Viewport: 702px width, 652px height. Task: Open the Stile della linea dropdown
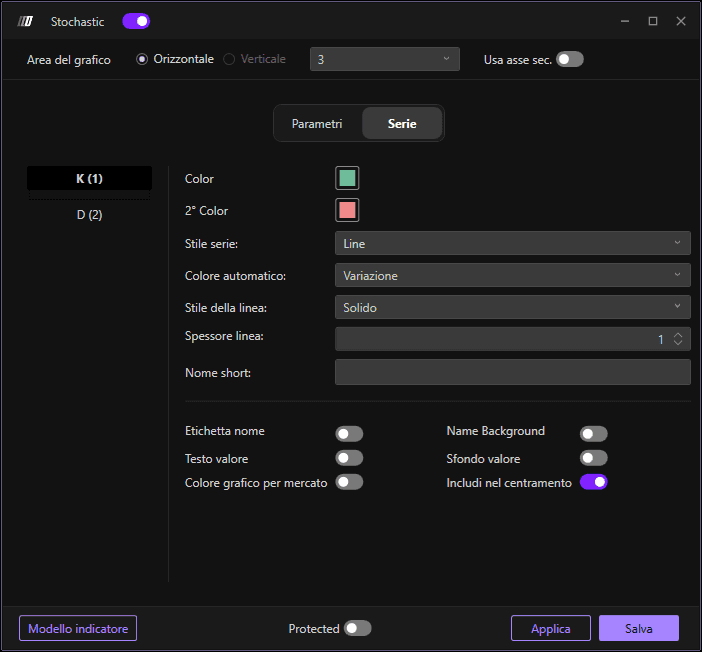(513, 307)
